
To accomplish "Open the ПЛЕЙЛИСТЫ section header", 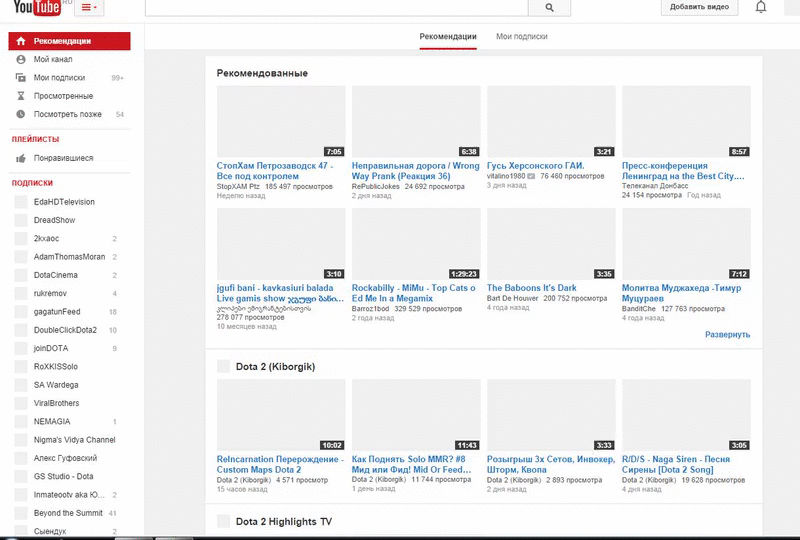I will (35, 139).
